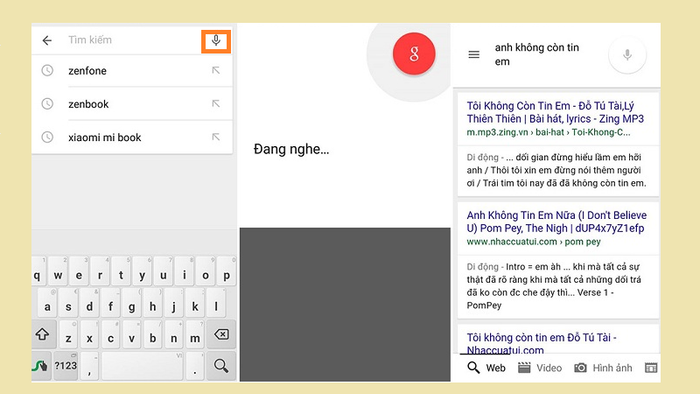Tap the u key on keyboard
700x394 pixels.
pyautogui.click(x=163, y=272)
